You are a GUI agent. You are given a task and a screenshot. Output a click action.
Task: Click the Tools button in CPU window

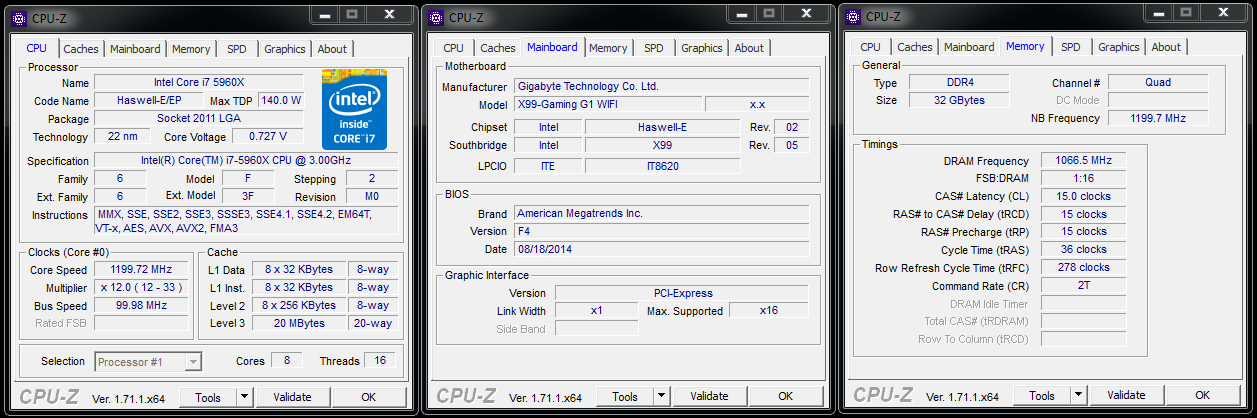(208, 397)
